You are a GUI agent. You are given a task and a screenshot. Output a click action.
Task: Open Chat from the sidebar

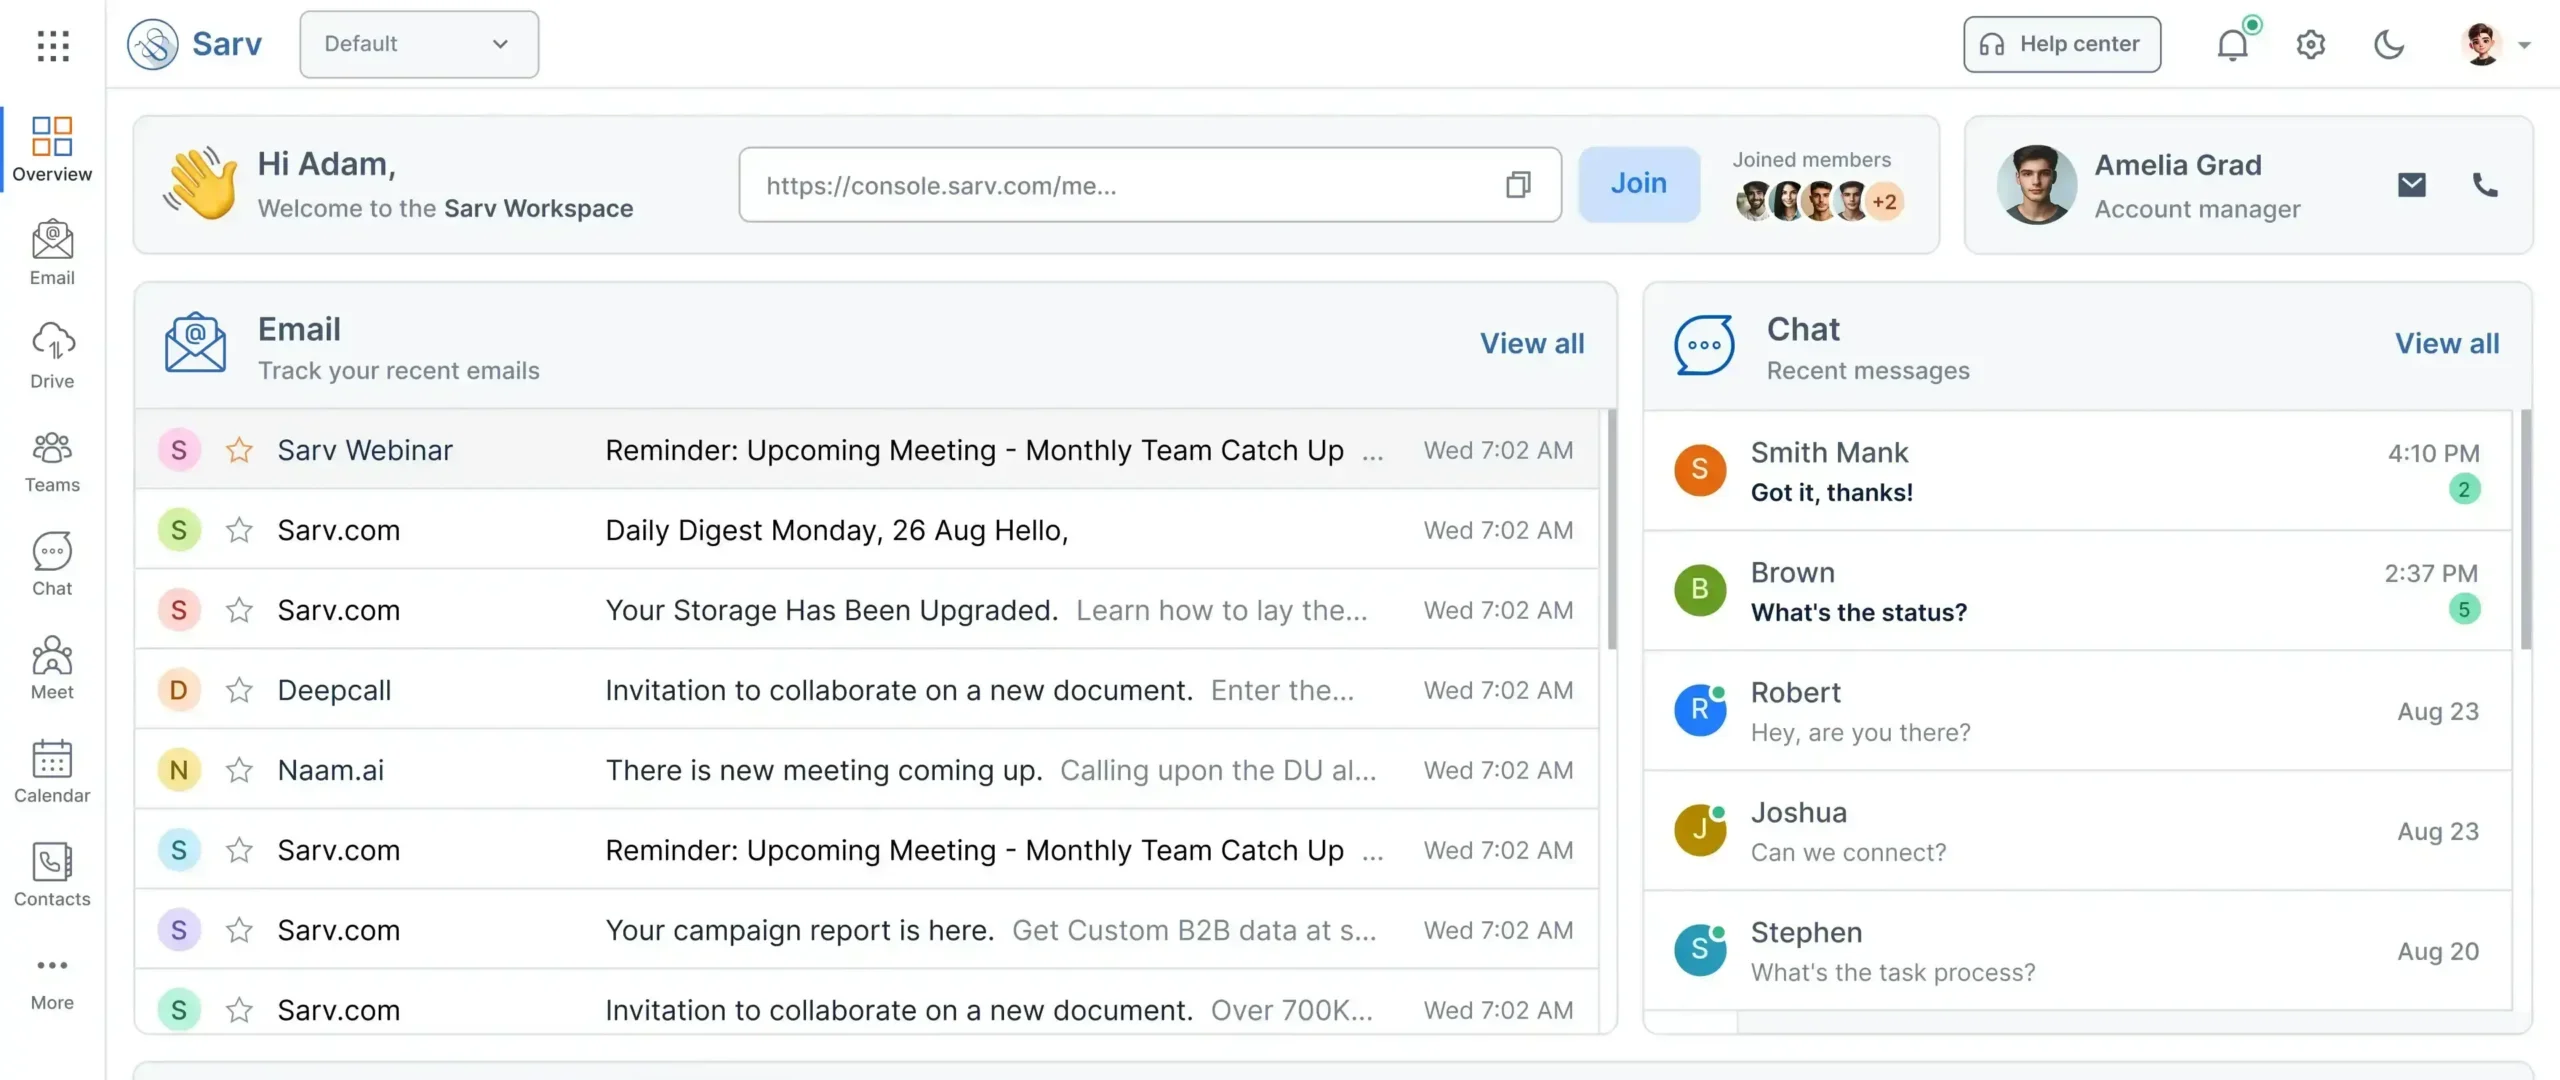click(x=52, y=564)
